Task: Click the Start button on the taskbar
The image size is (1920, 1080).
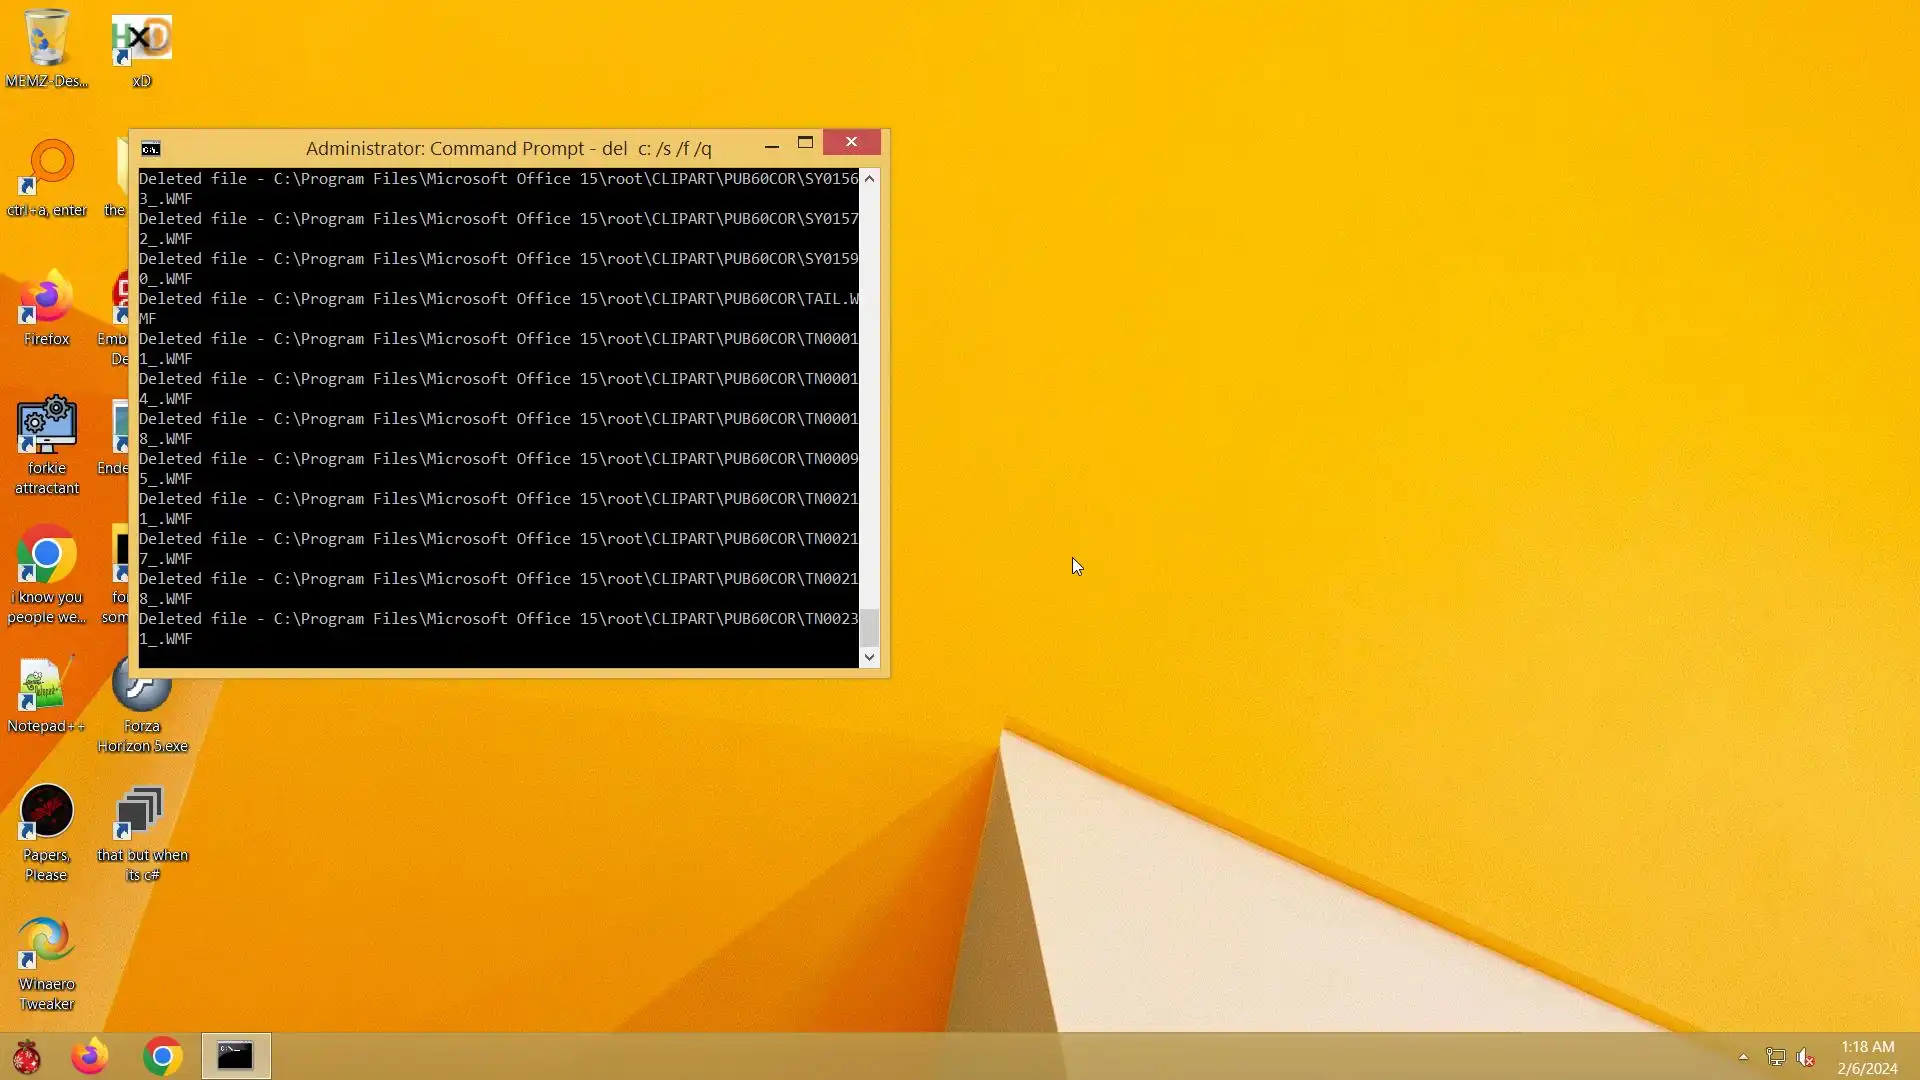Action: (27, 1056)
